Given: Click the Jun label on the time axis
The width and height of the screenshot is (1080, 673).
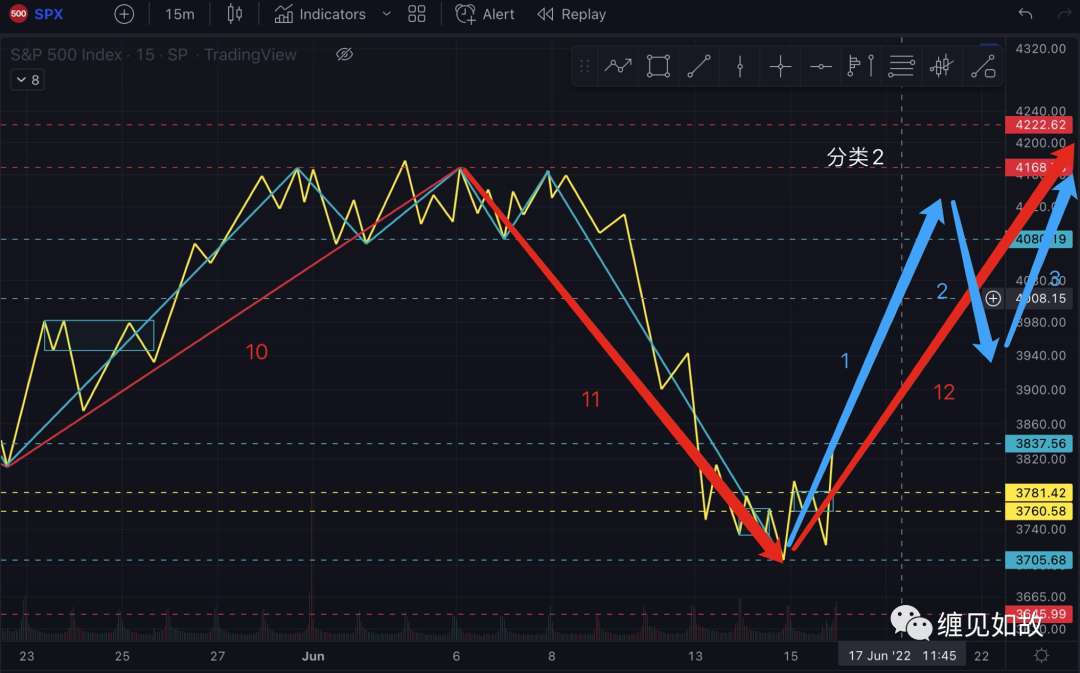Looking at the screenshot, I should click(313, 656).
